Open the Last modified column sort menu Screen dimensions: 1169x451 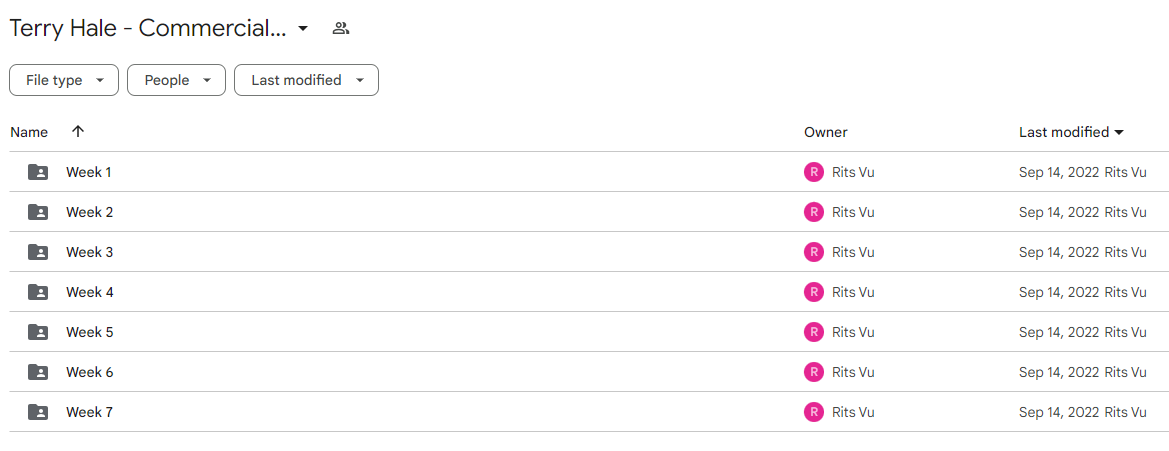(1071, 133)
